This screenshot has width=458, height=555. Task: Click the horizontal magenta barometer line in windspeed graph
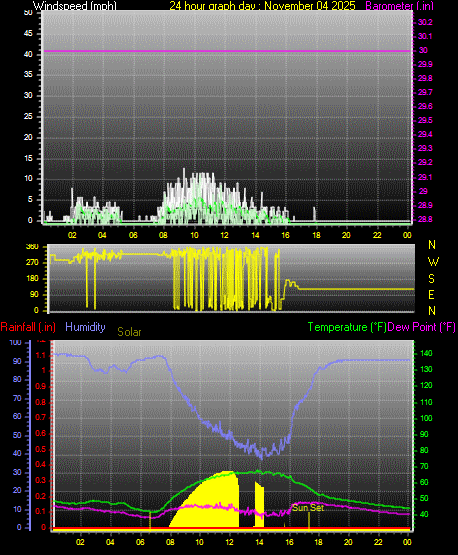(x=227, y=51)
